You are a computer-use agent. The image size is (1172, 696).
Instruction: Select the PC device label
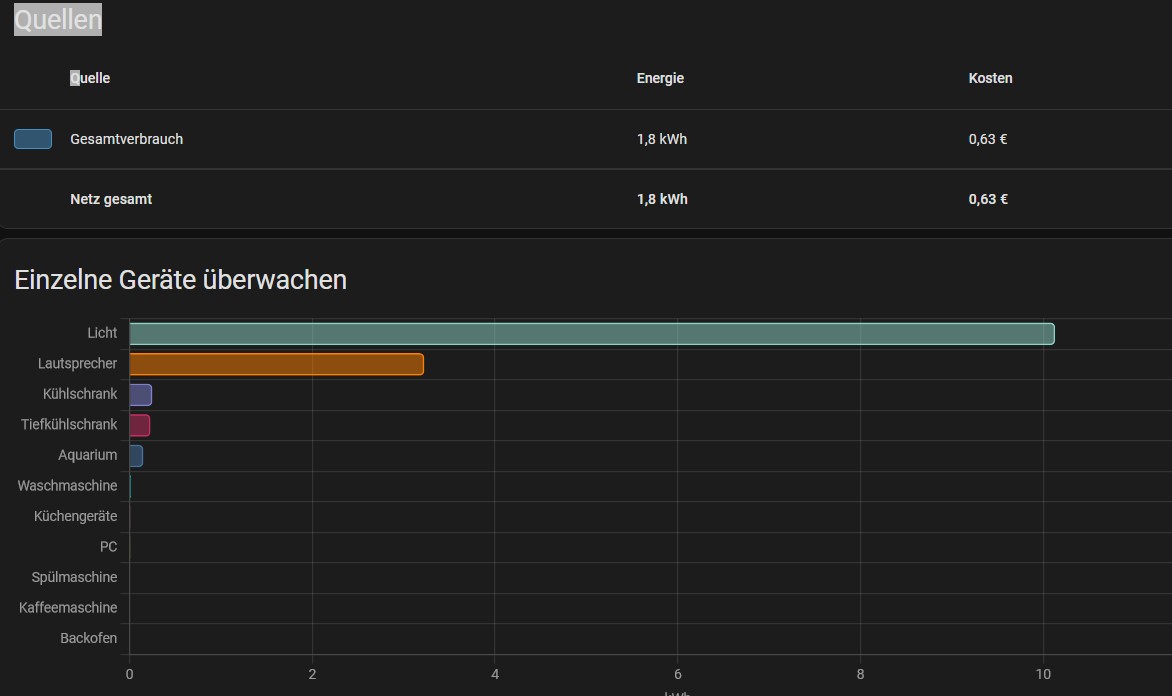click(108, 547)
